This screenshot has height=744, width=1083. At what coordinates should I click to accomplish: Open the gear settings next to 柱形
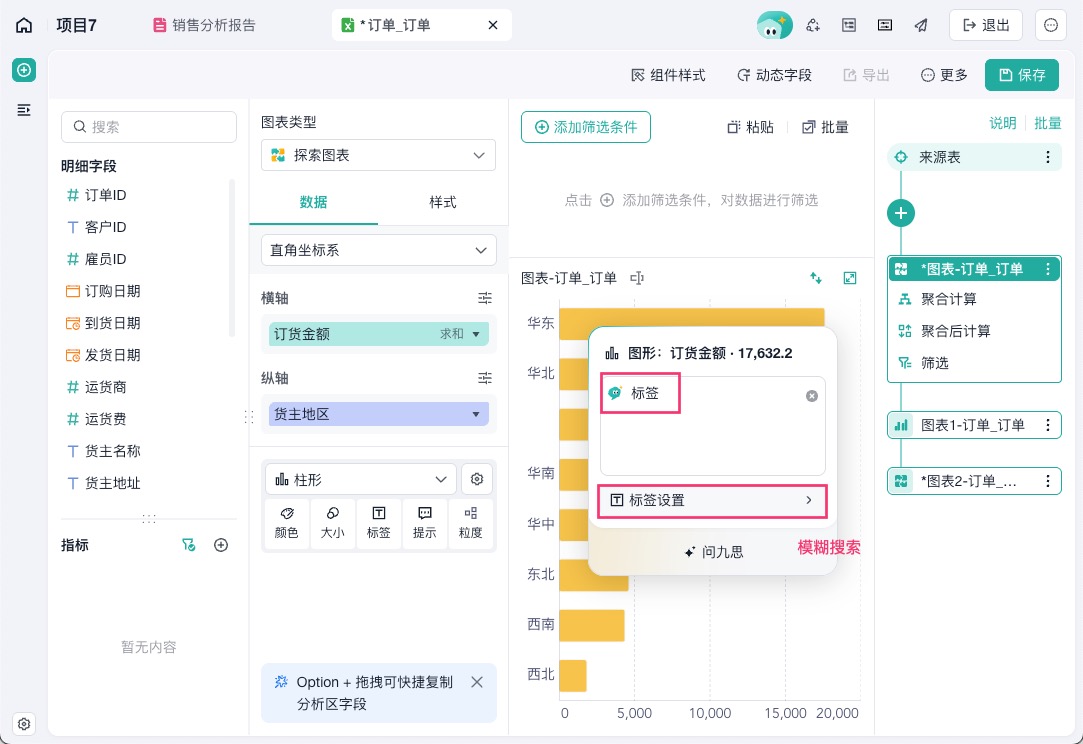pos(477,479)
